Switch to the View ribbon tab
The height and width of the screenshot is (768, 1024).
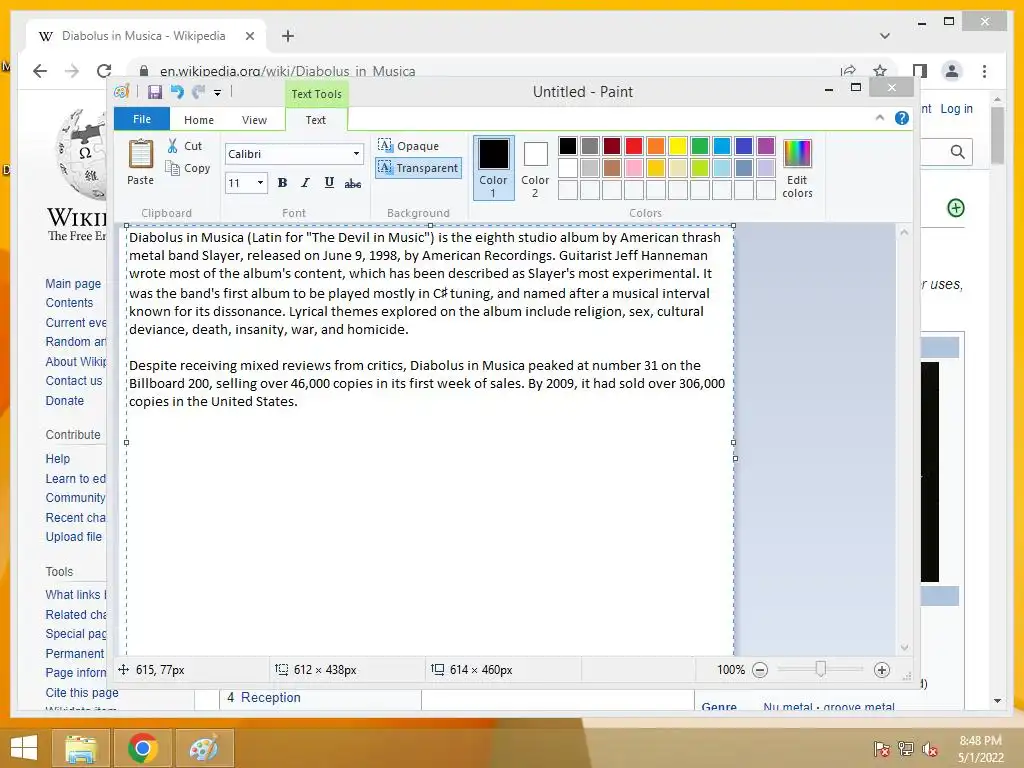click(254, 120)
